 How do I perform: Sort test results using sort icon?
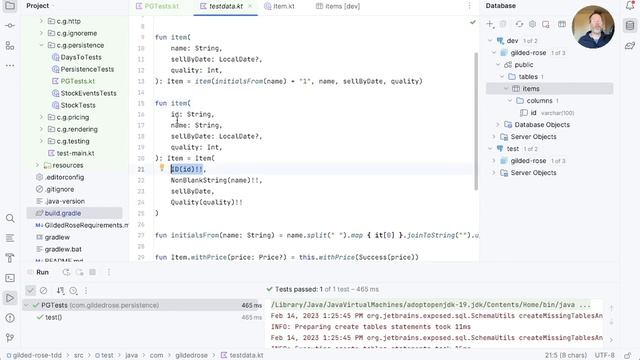pos(60,291)
